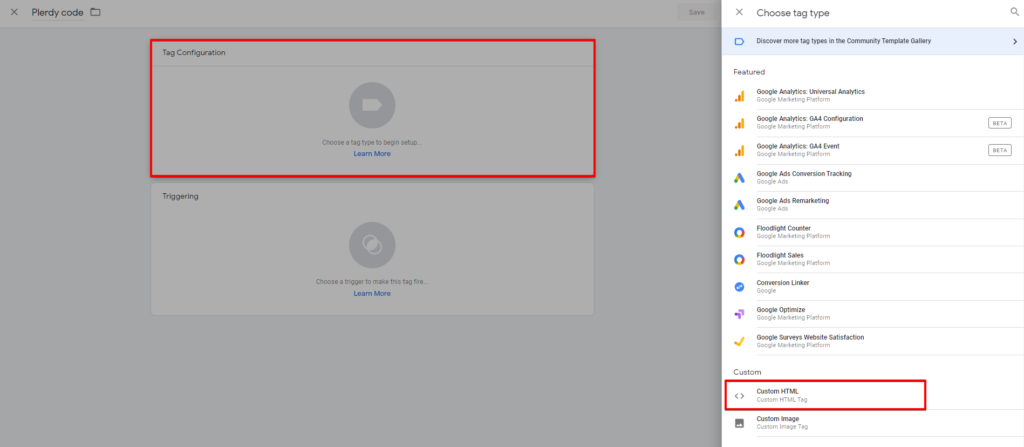Click the BETA badge on GA4 Event
Screen dimensions: 1024x447
coord(1000,150)
